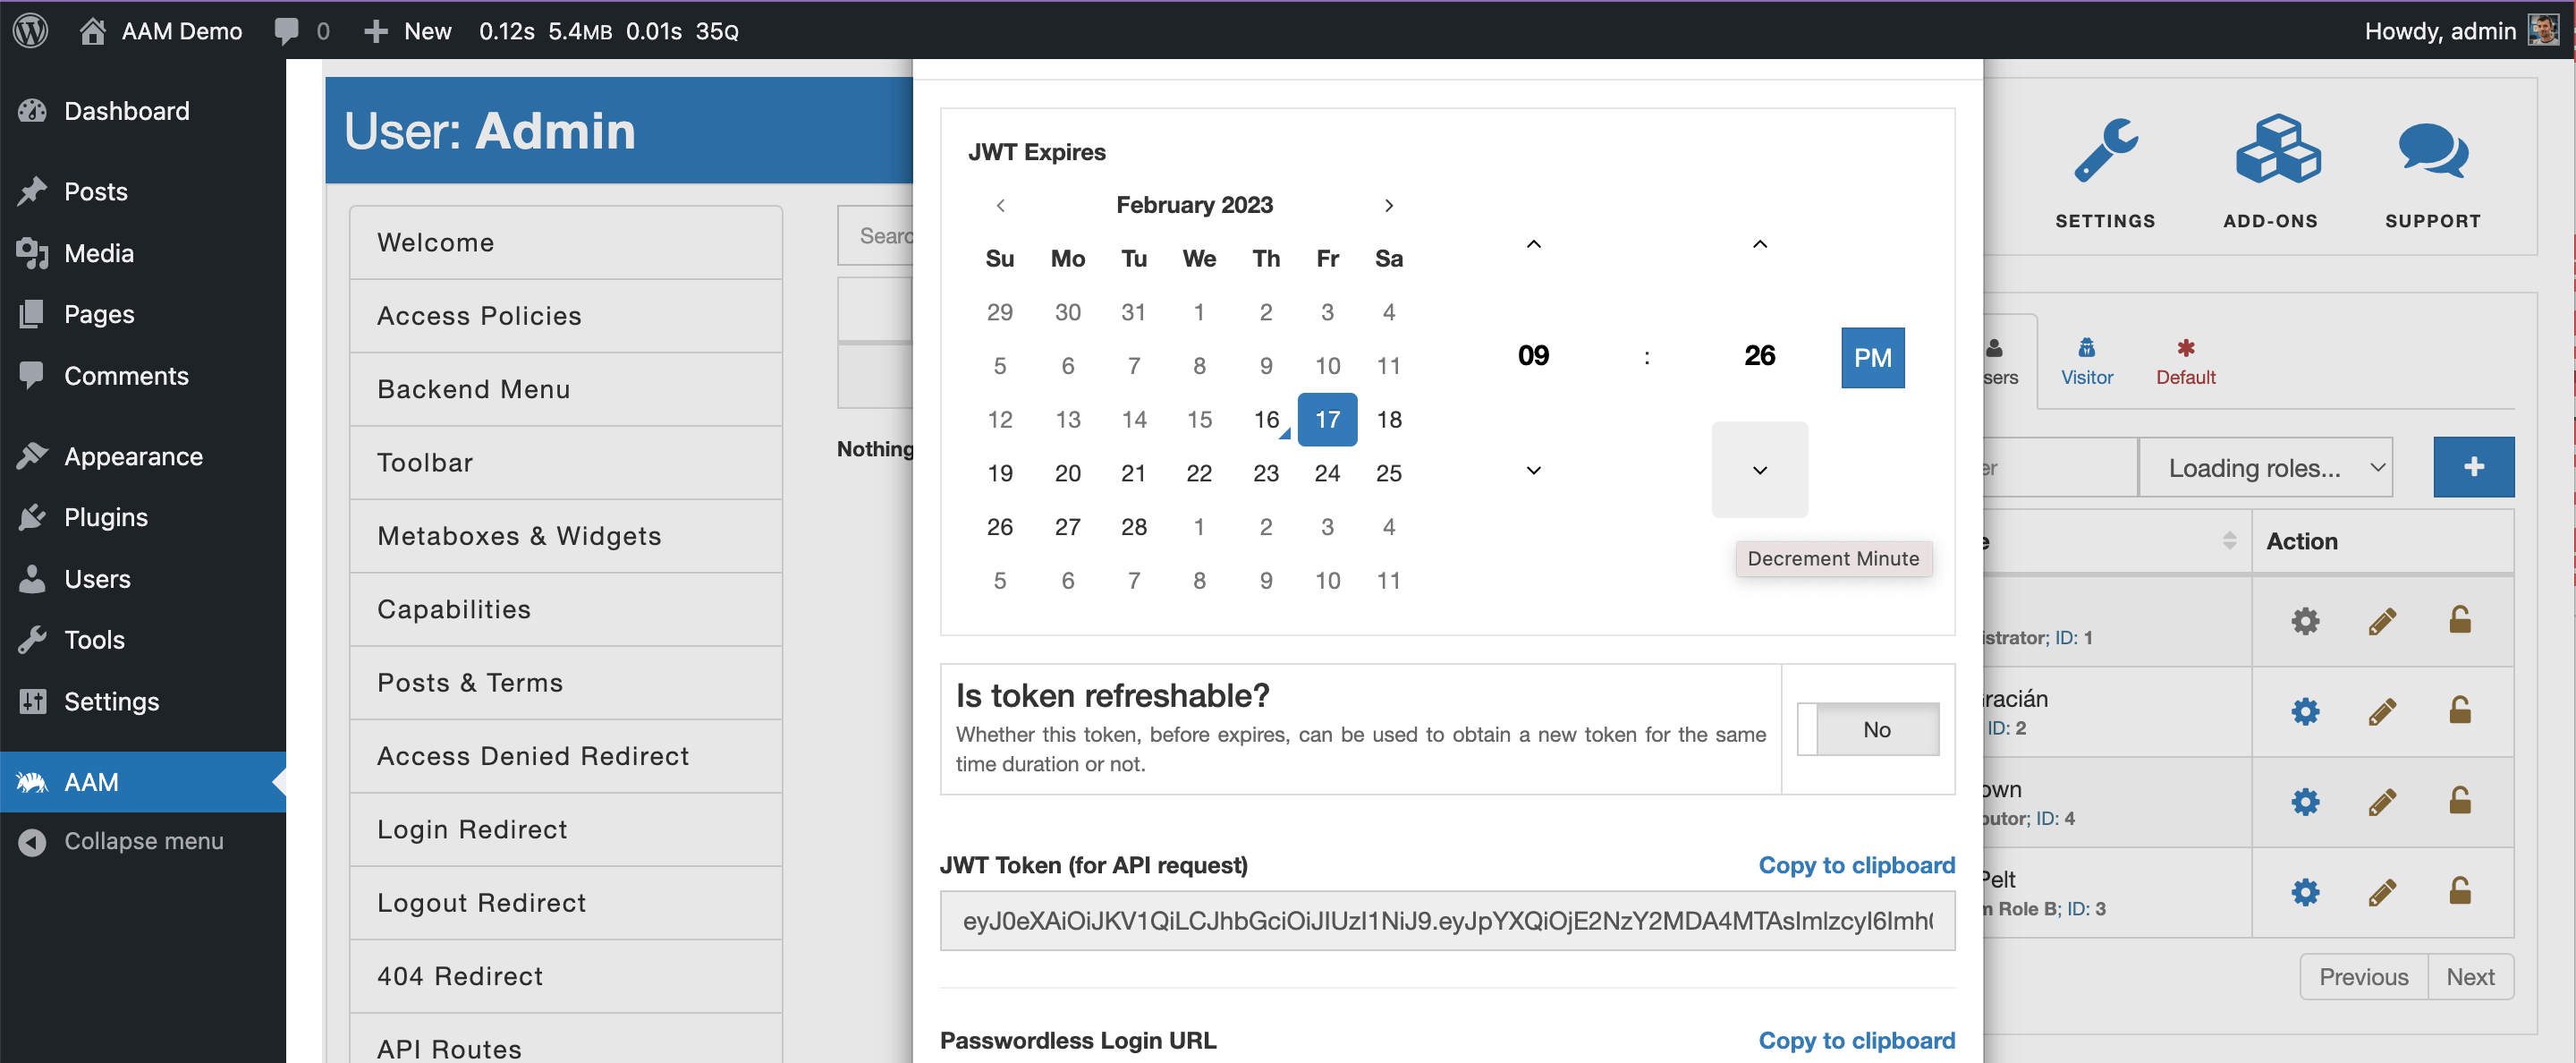Viewport: 2576px width, 1063px height.
Task: Copy Passwordless Login URL to clipboard
Action: [1856, 1040]
